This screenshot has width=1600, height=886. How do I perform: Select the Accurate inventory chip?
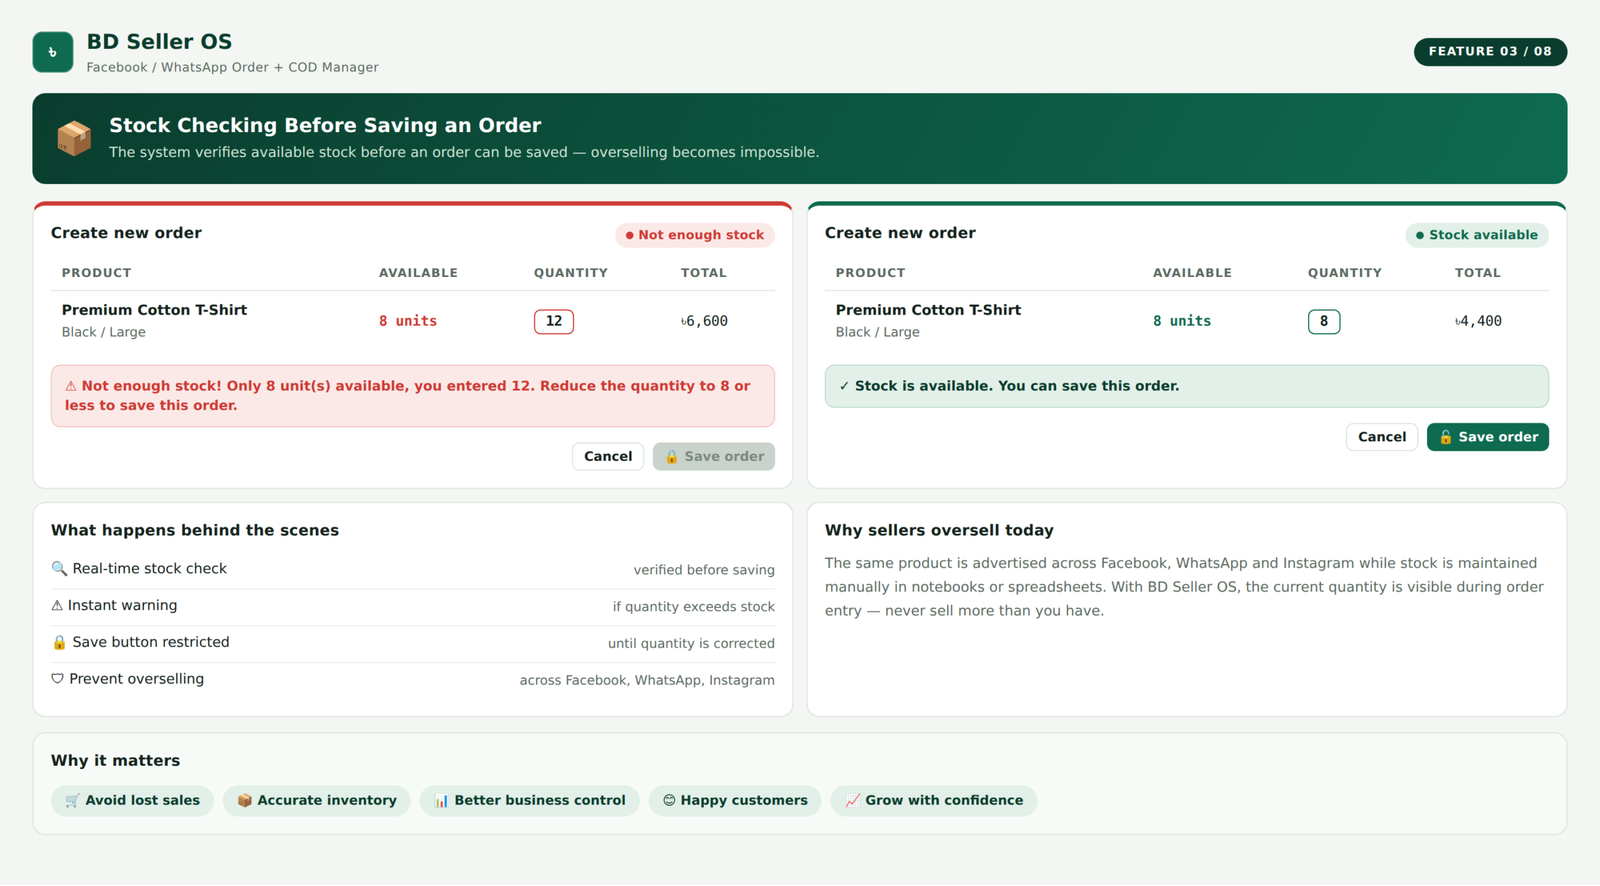point(317,800)
